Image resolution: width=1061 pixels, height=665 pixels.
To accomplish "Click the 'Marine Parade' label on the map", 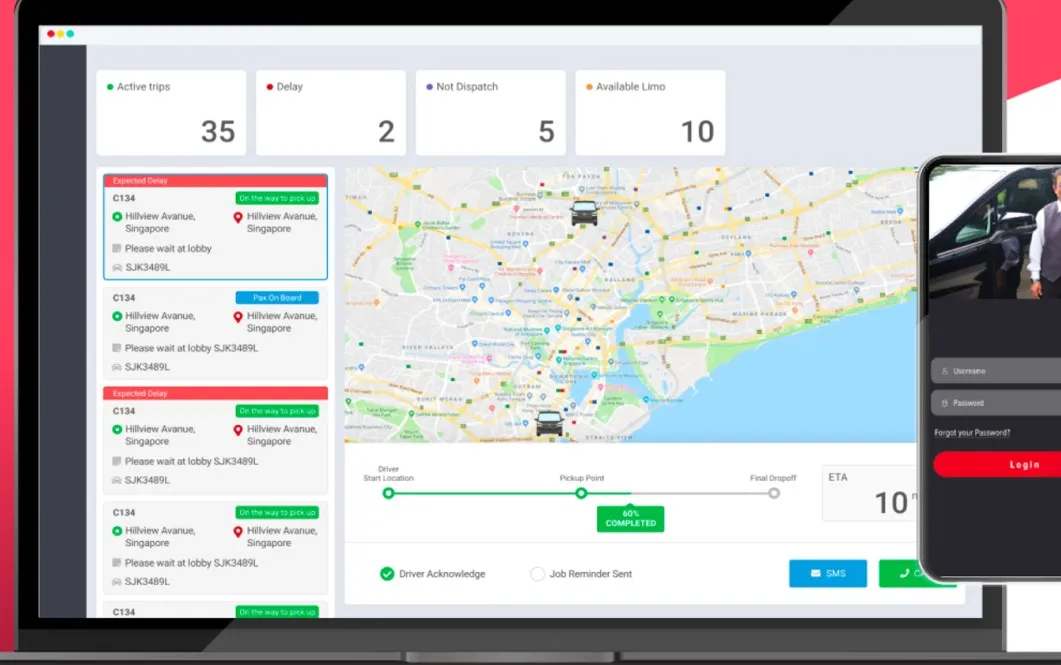I will pyautogui.click(x=759, y=314).
